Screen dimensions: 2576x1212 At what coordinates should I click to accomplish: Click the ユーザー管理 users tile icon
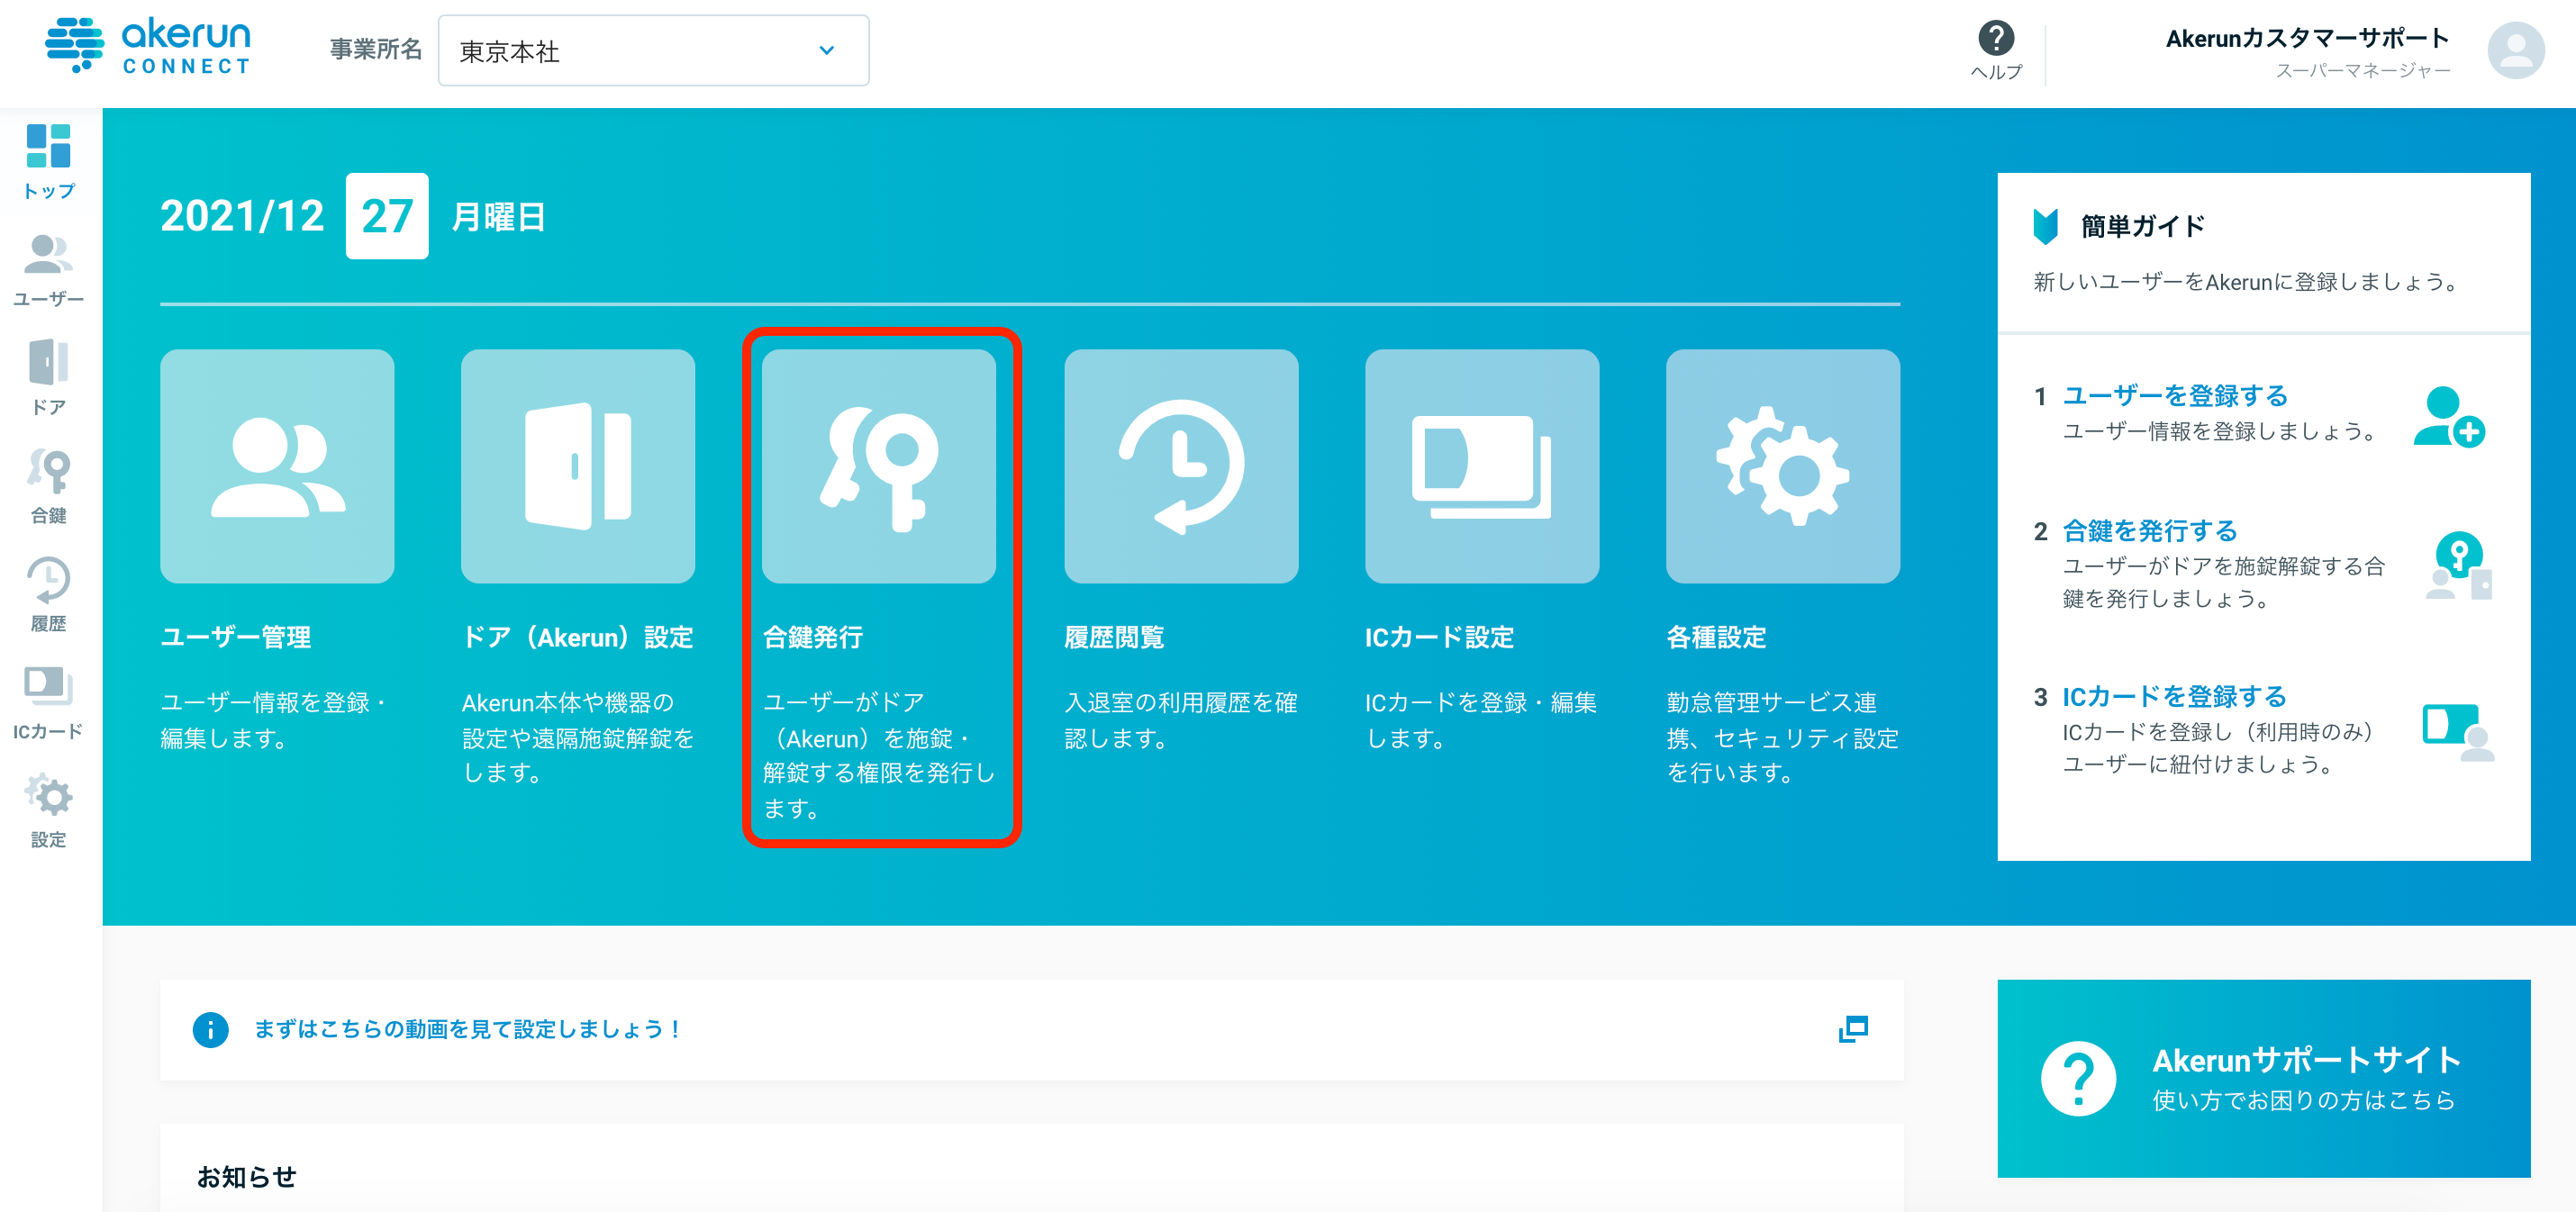tap(277, 466)
